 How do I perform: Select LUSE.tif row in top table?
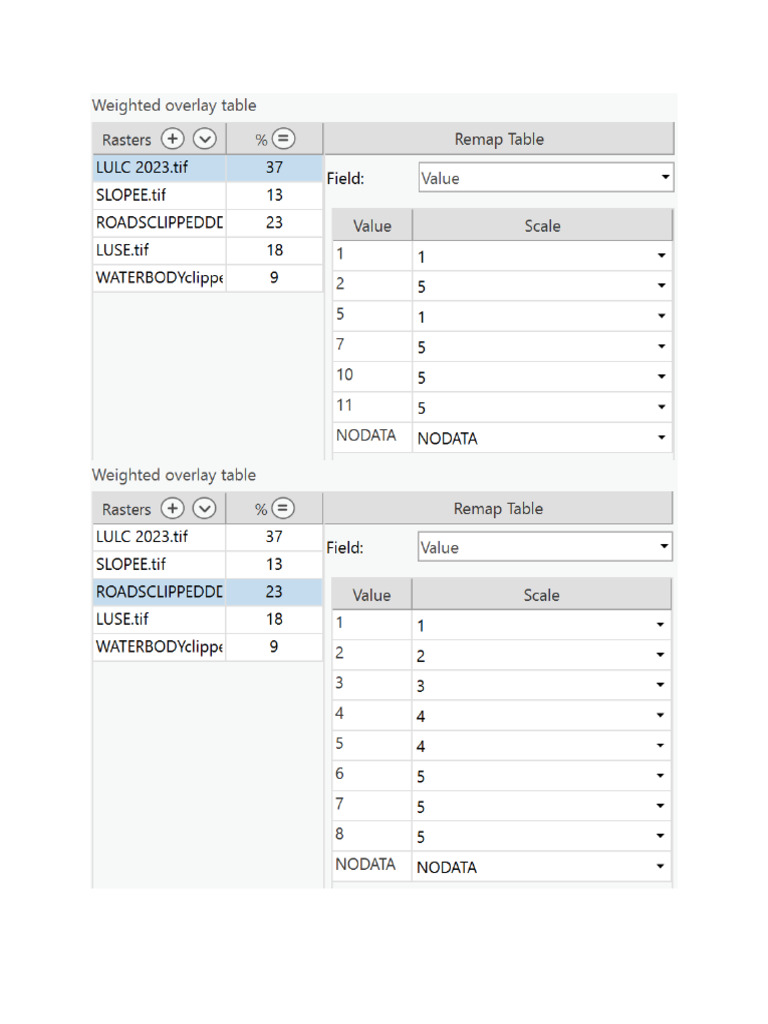coord(208,249)
